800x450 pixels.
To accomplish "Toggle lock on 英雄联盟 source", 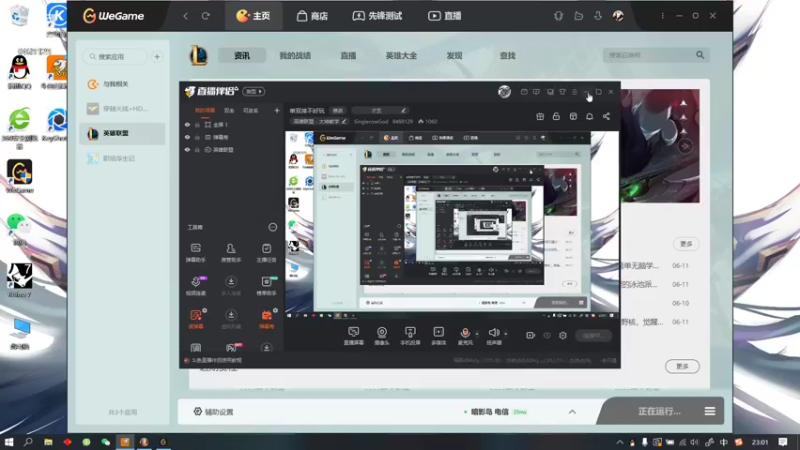I will [197, 150].
